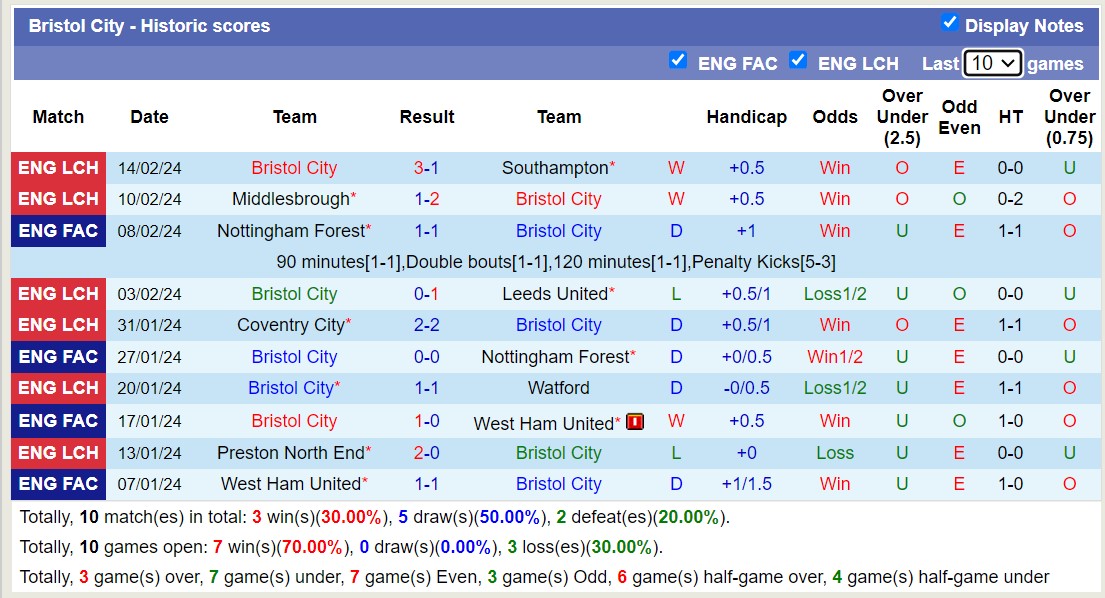Open the Southampton team page

click(555, 168)
